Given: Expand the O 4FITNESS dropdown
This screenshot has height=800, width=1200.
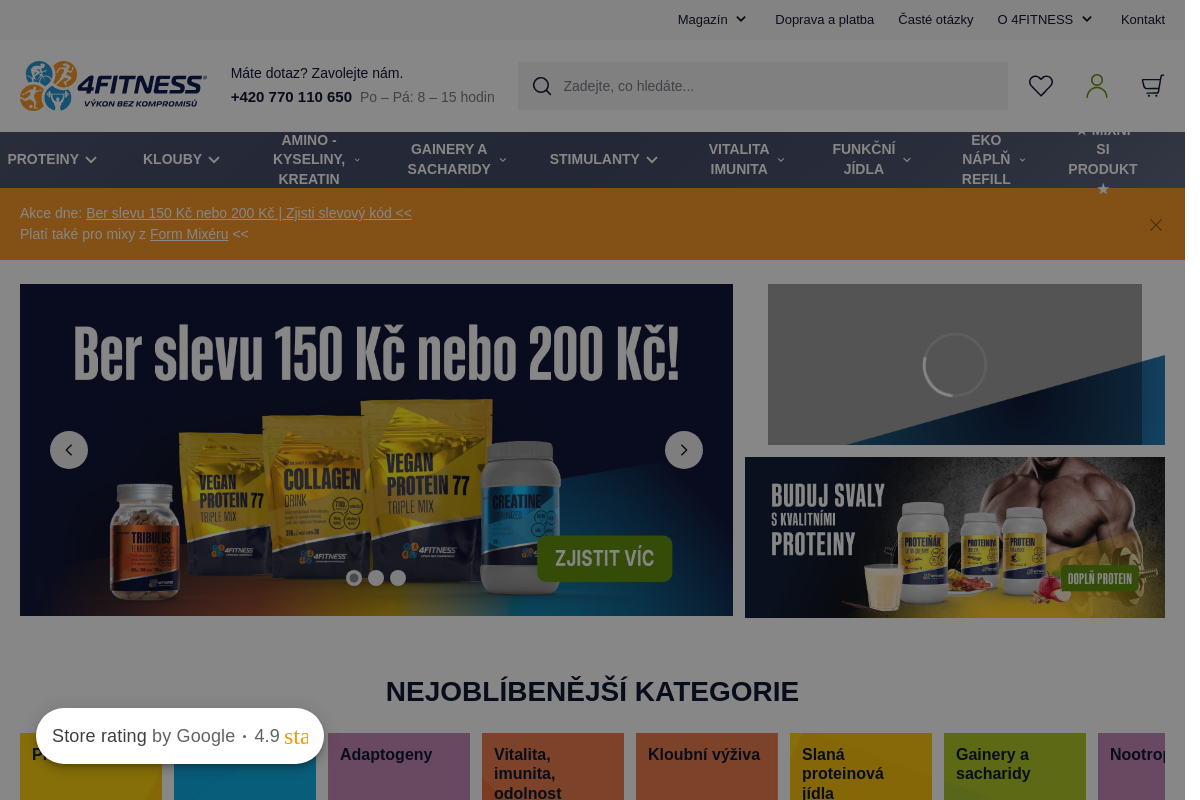Looking at the screenshot, I should 1045,19.
